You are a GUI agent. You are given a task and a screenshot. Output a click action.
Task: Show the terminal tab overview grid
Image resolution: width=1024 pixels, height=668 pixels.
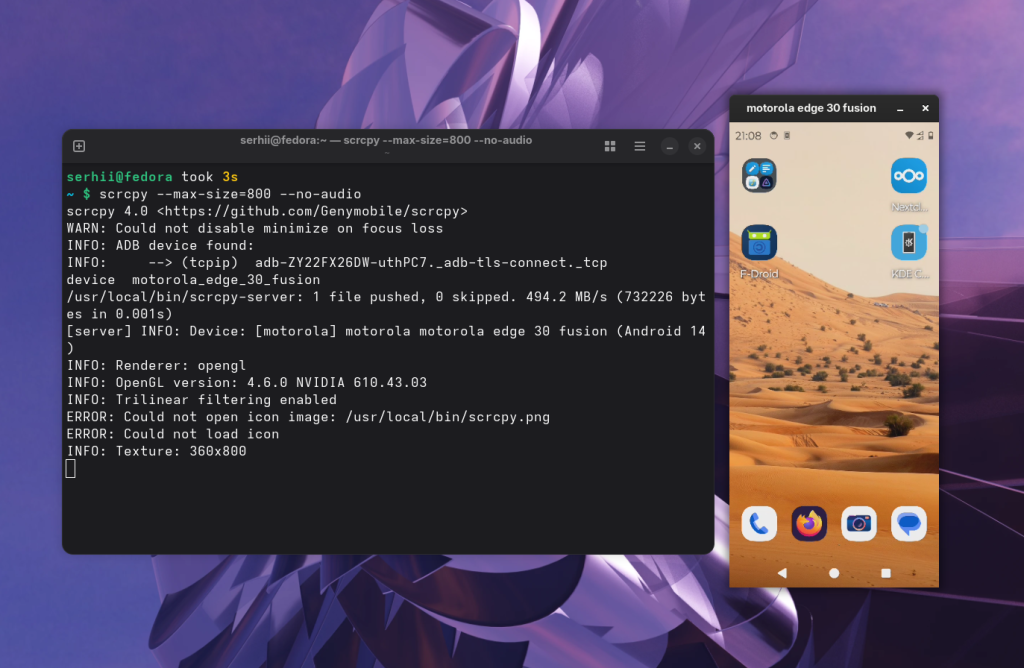pos(610,146)
